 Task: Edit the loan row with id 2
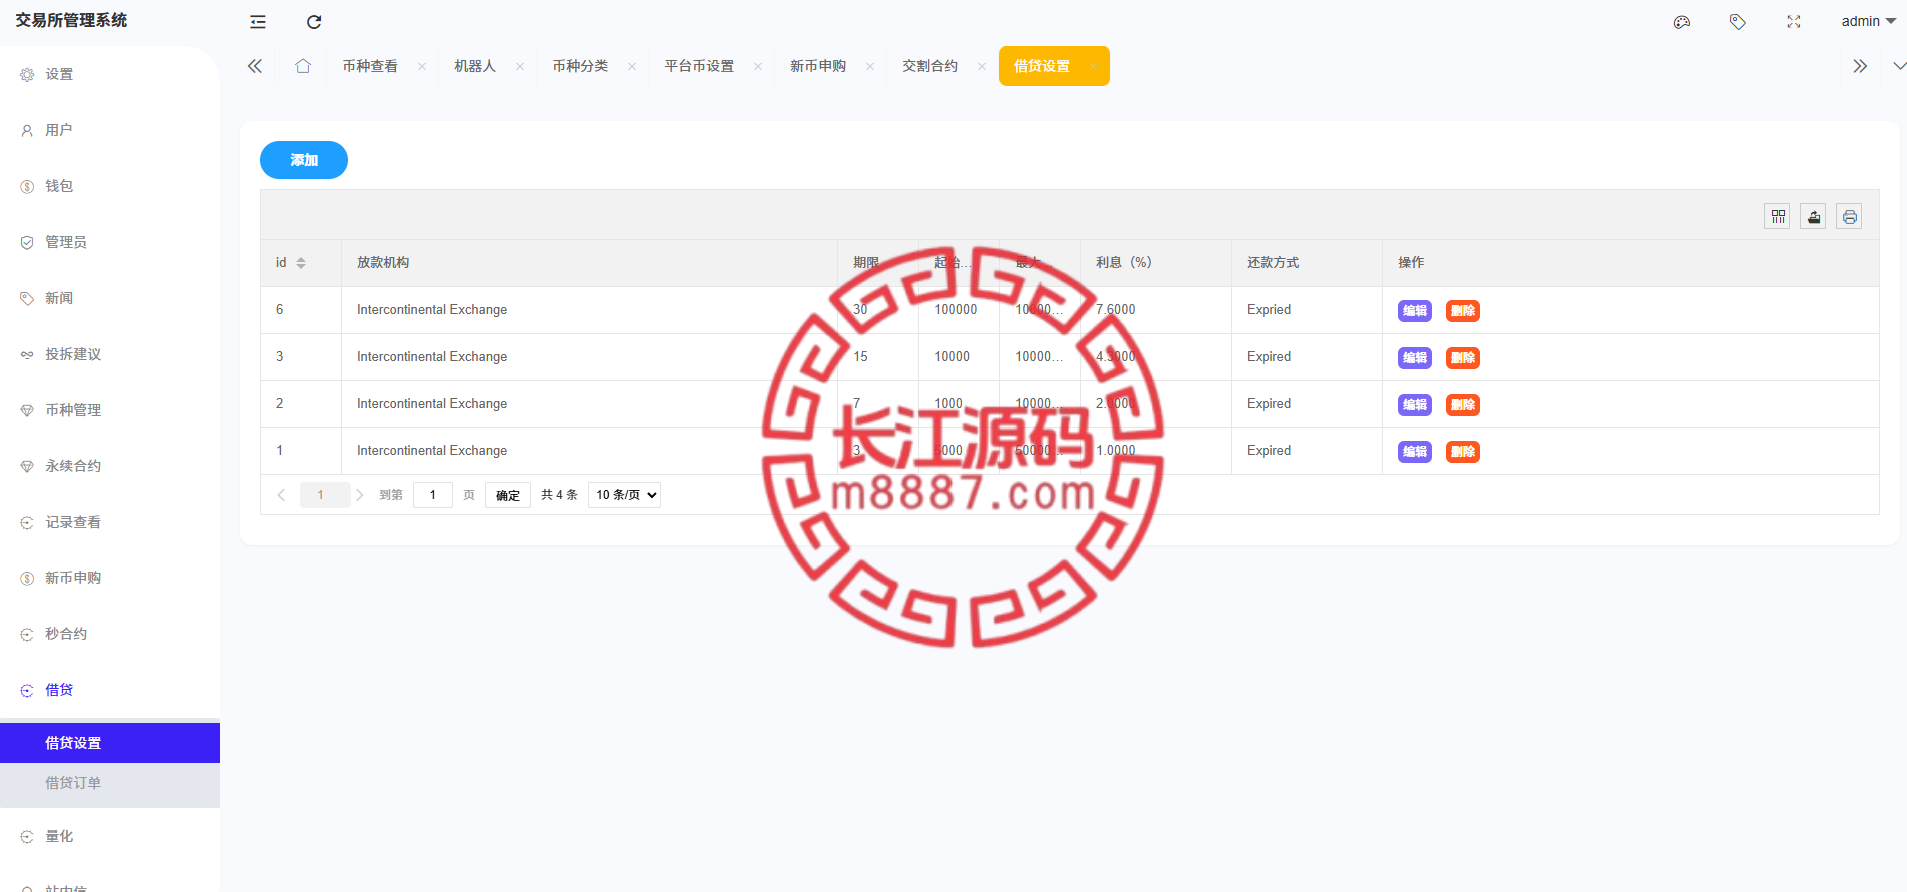click(1415, 405)
